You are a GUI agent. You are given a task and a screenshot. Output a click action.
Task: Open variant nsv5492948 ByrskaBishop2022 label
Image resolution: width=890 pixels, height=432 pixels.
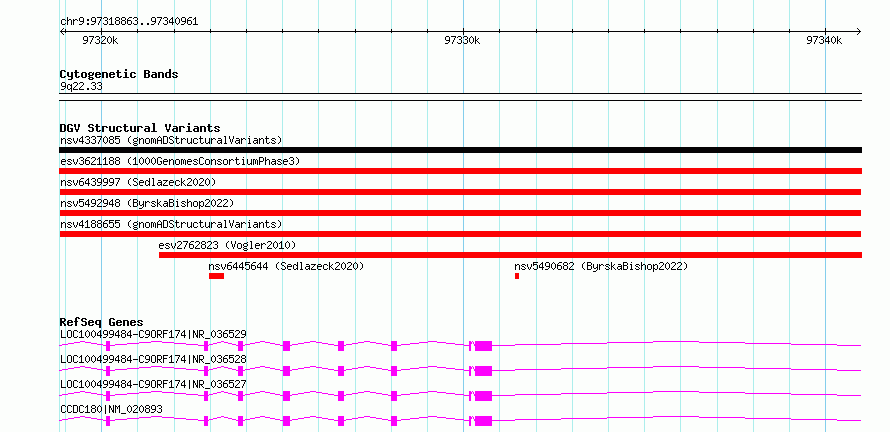click(146, 203)
